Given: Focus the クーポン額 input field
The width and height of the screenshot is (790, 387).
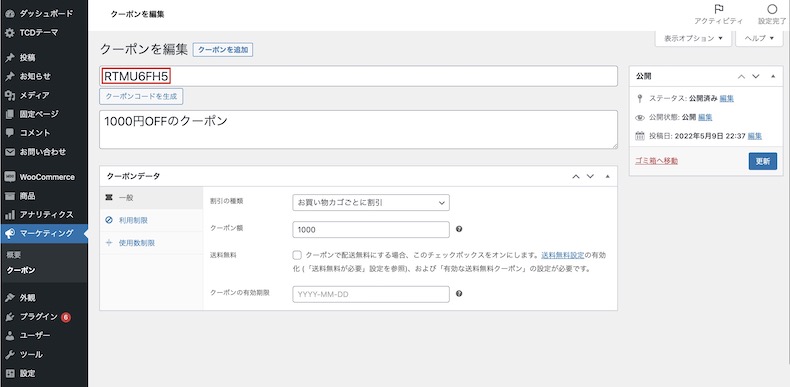Looking at the screenshot, I should pos(371,229).
